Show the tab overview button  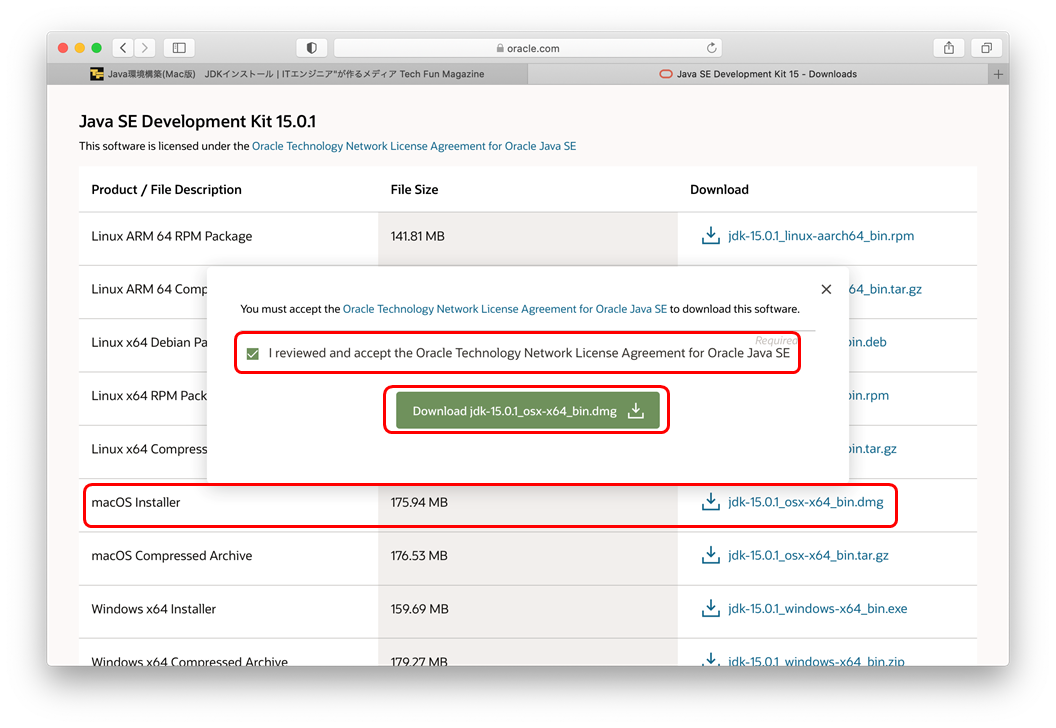(x=986, y=48)
